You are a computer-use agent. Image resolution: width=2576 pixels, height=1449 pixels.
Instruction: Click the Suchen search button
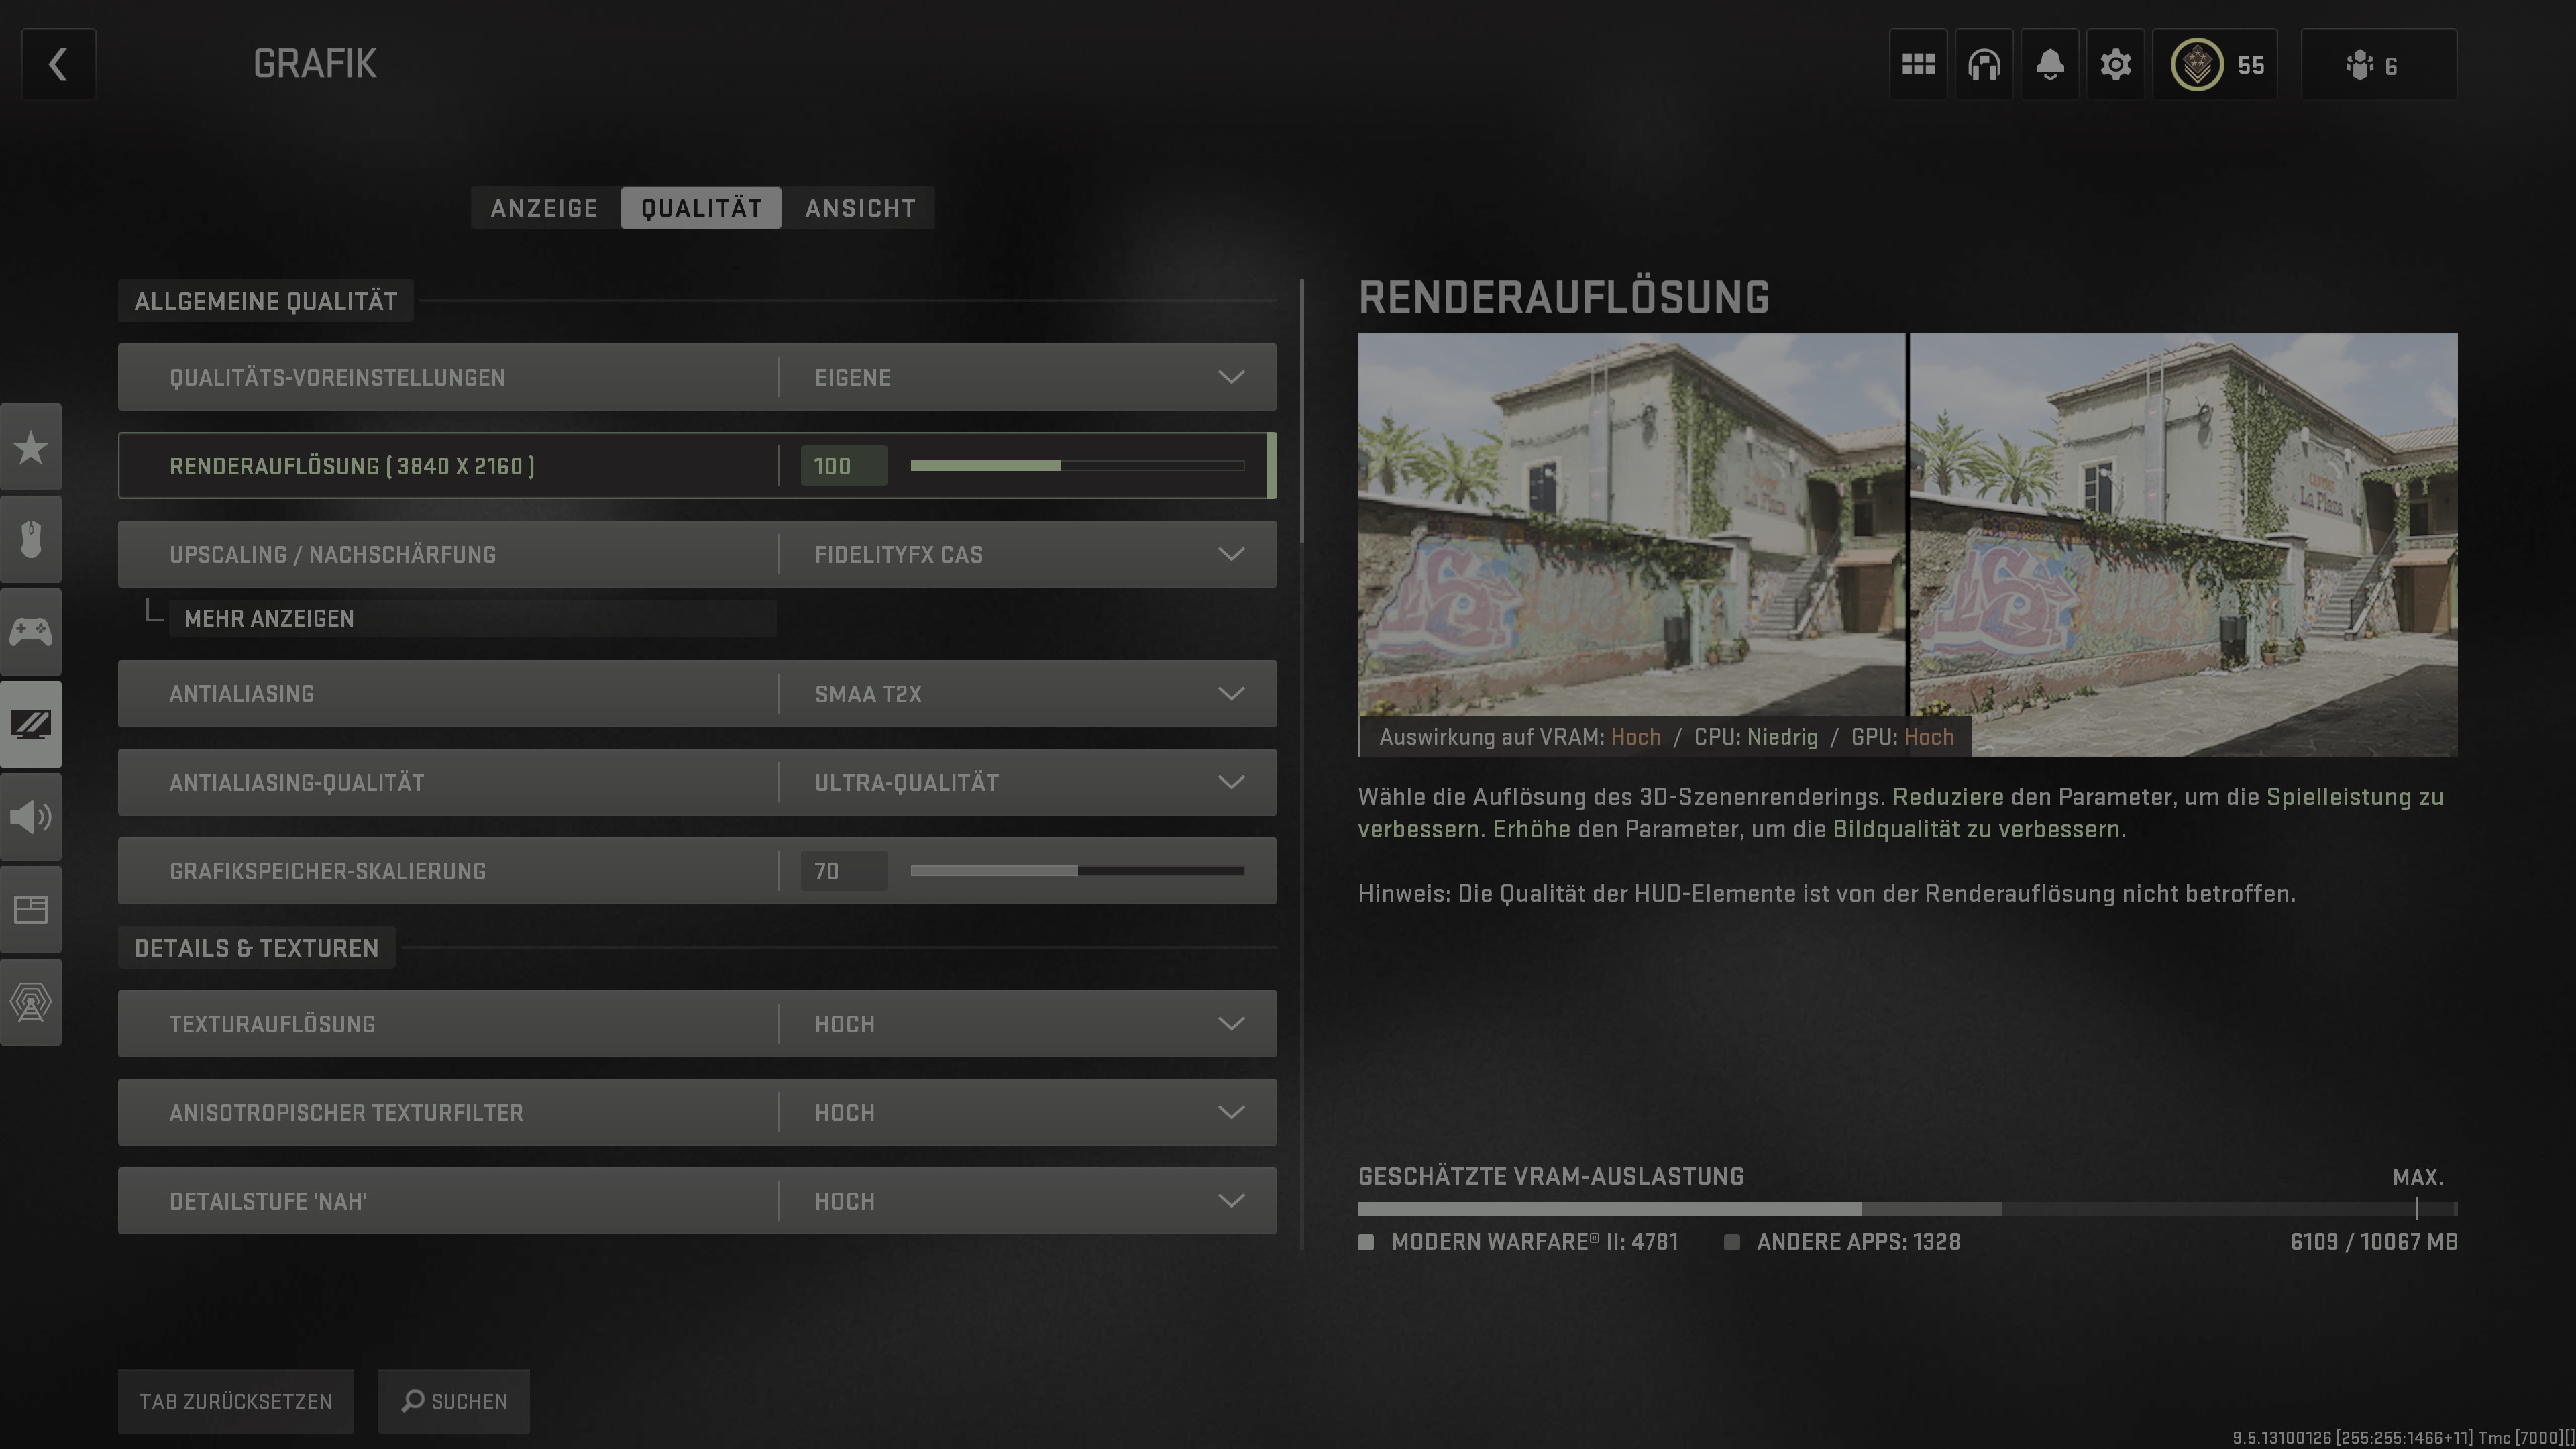(454, 1401)
